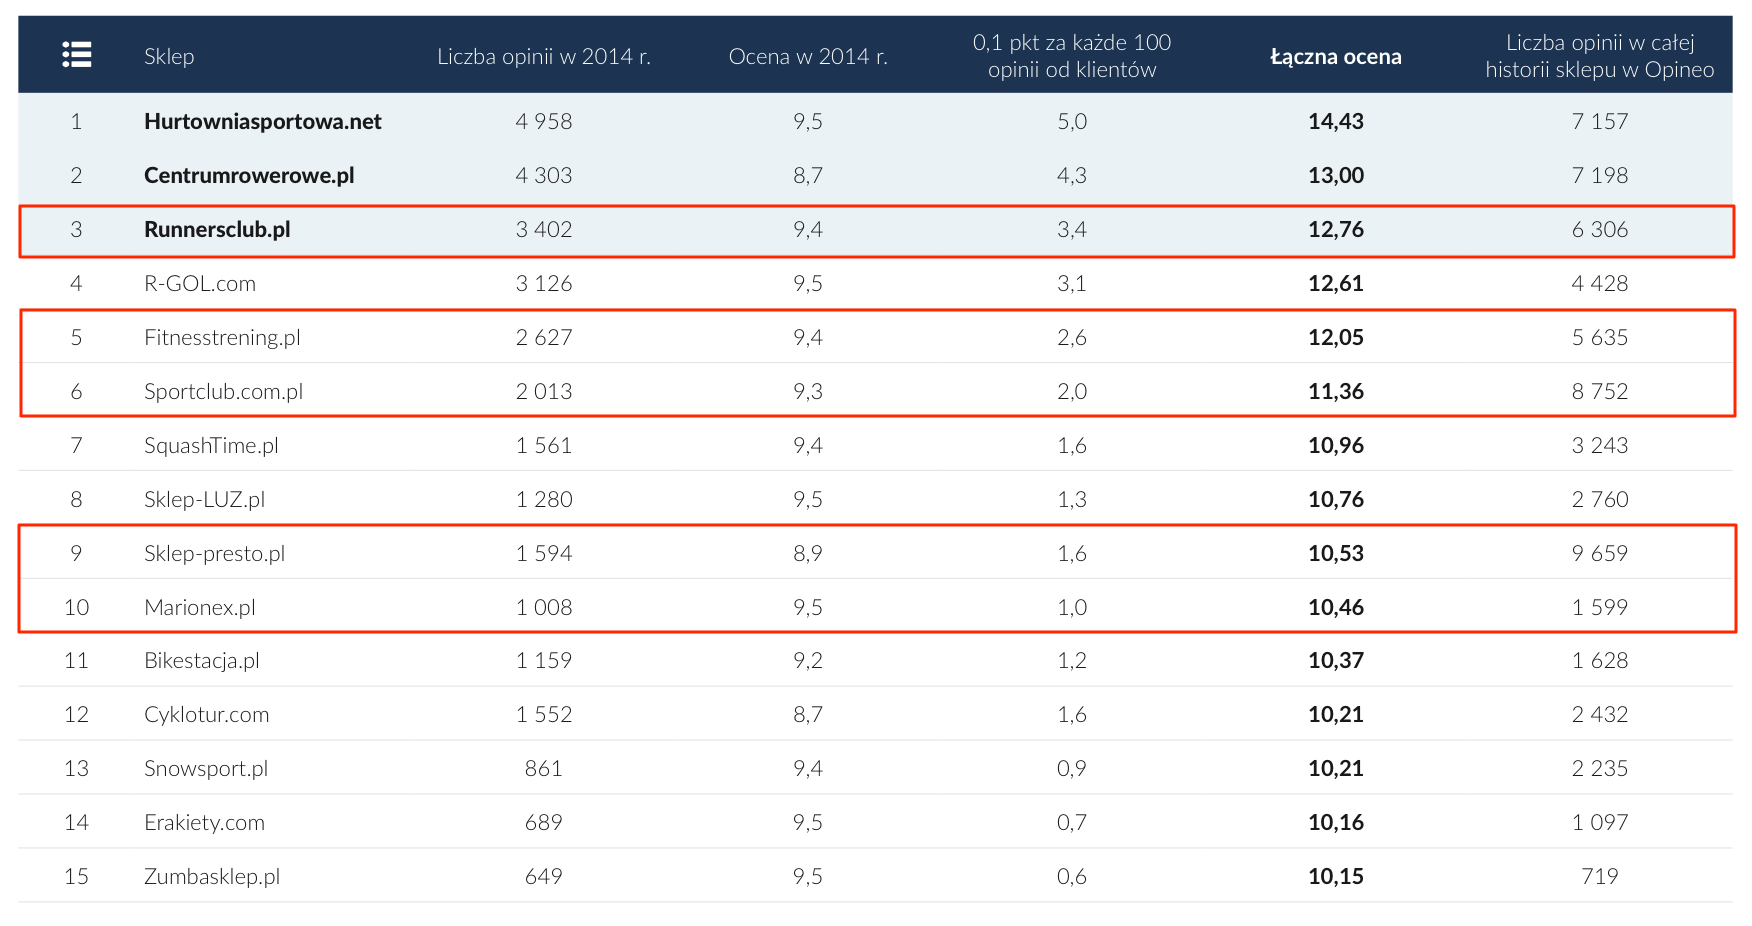Click the list icon in table header
This screenshot has height=926, width=1752.
point(77,55)
